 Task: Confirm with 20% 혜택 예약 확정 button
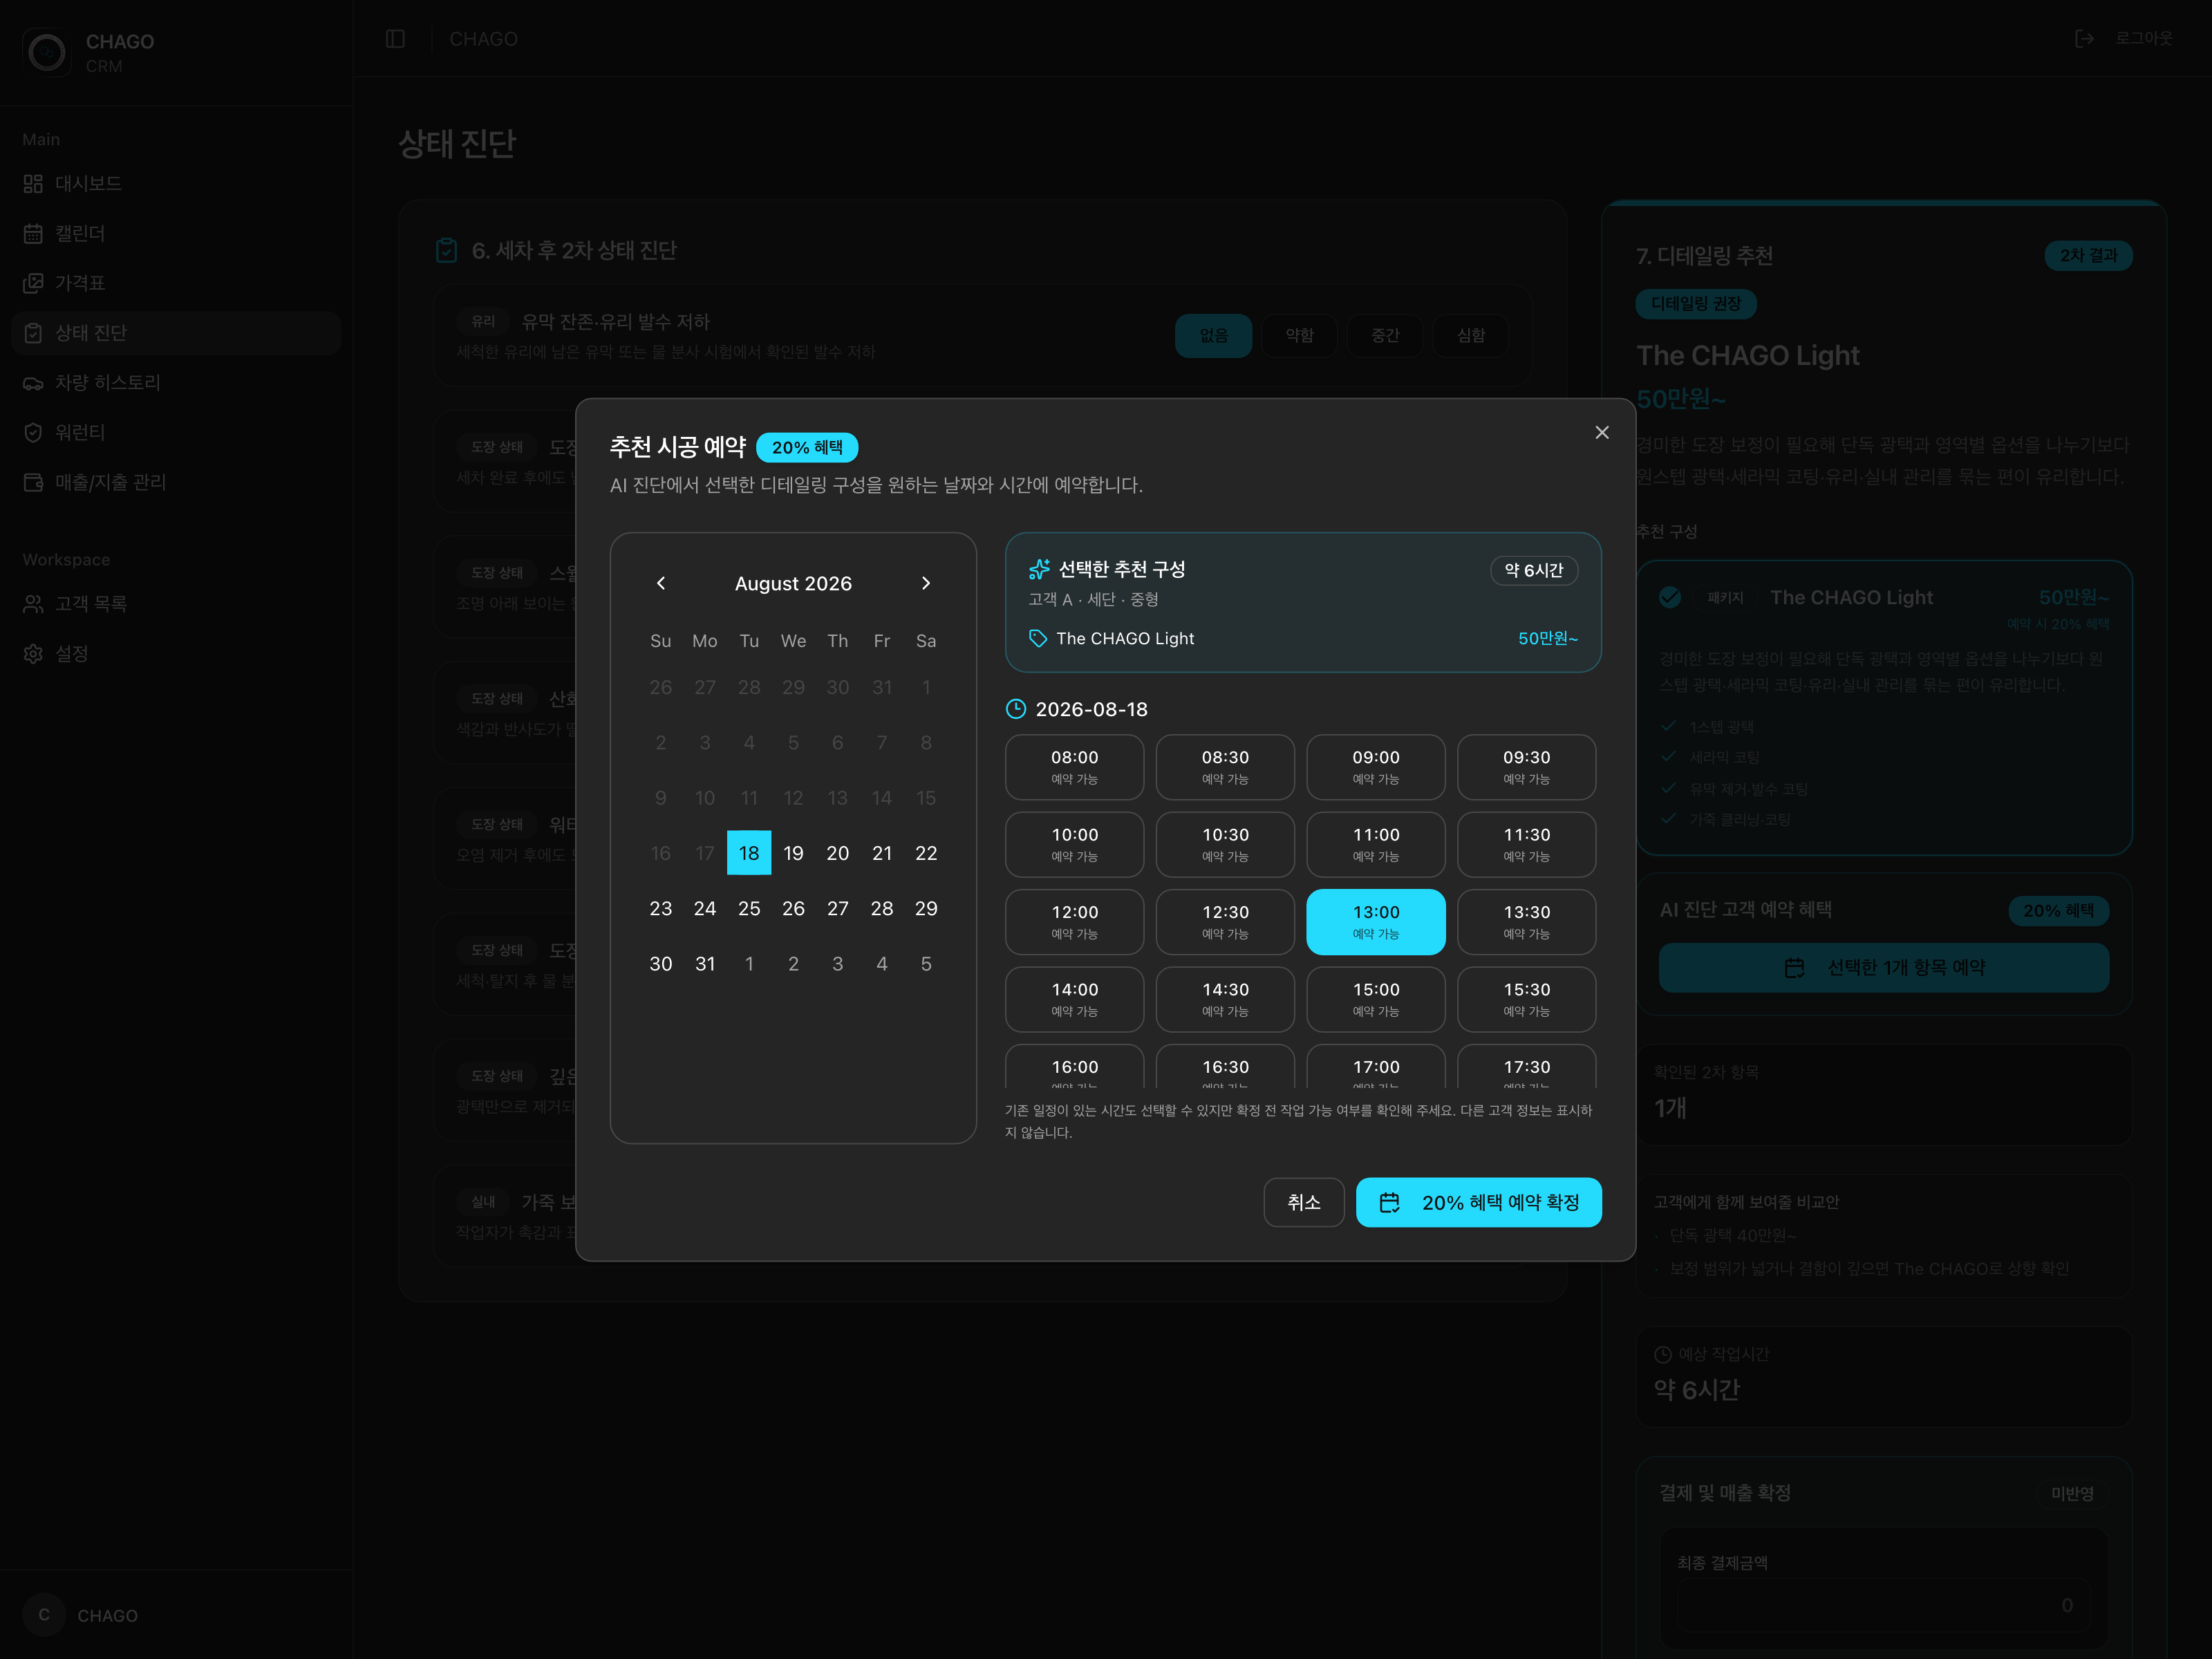(1478, 1202)
